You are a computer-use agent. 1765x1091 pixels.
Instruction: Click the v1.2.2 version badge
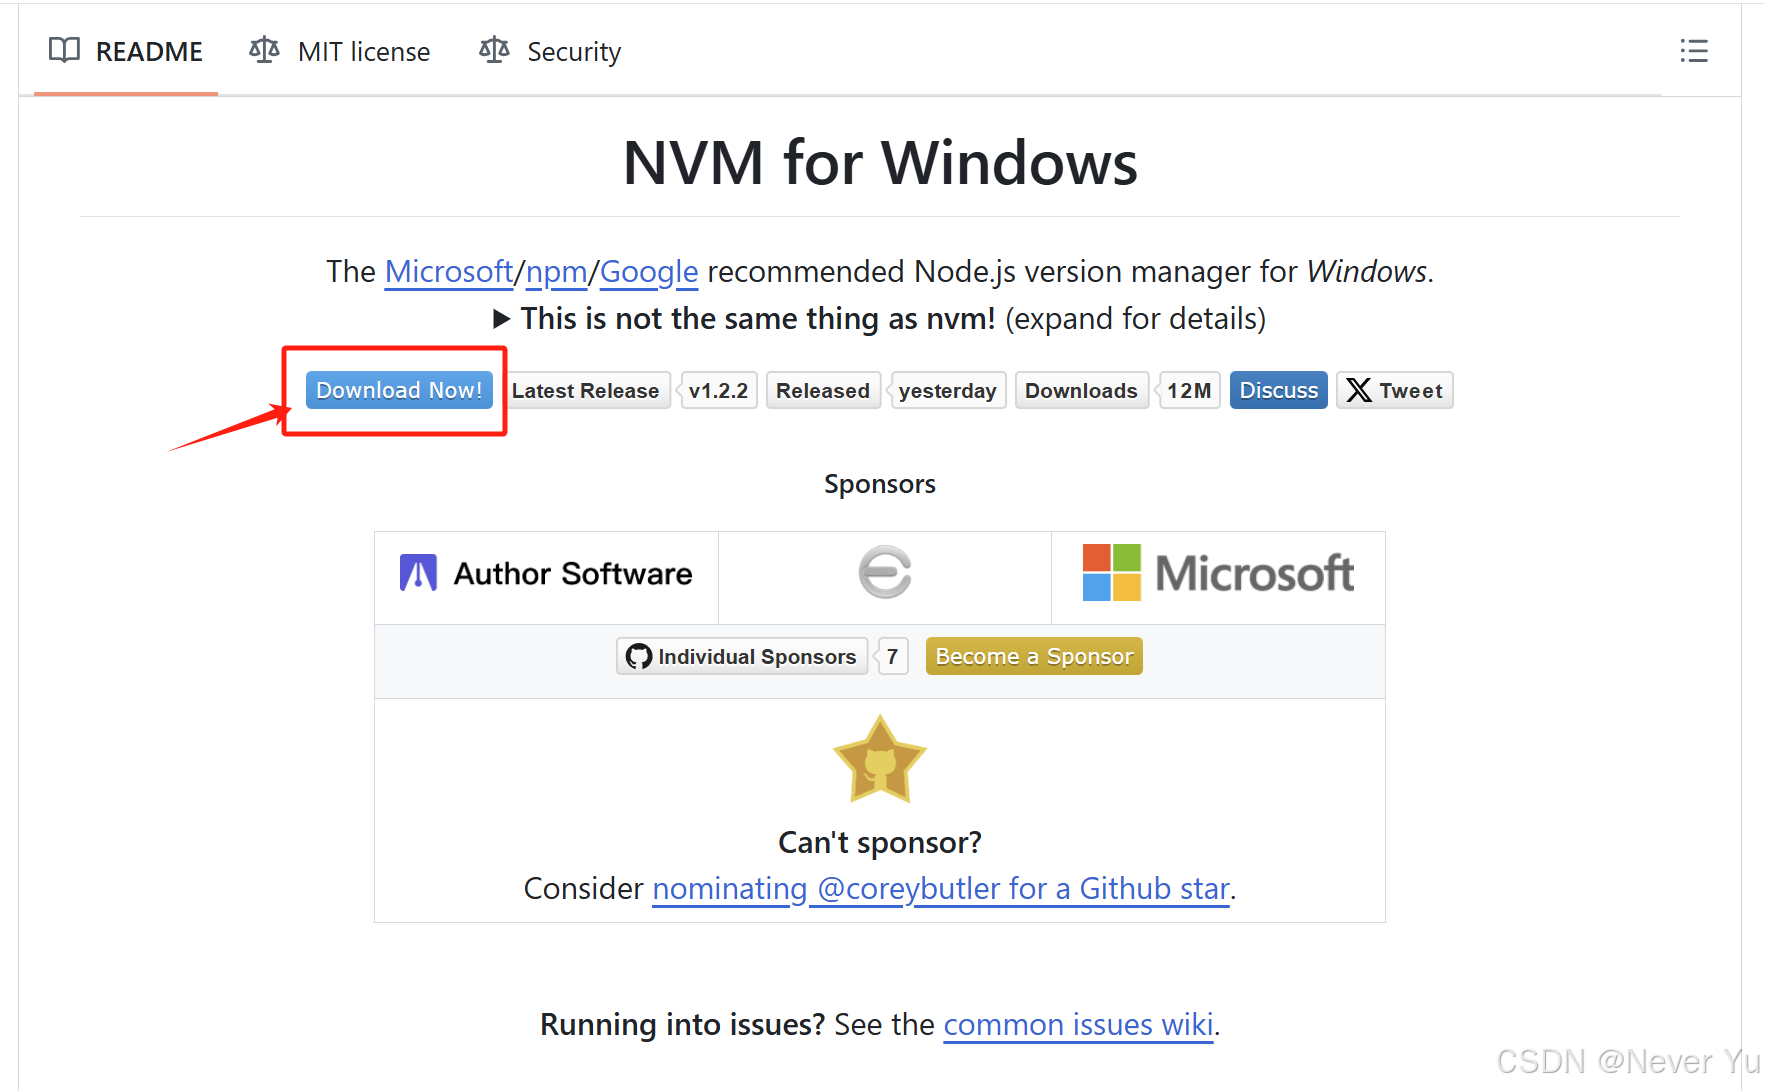pos(717,390)
